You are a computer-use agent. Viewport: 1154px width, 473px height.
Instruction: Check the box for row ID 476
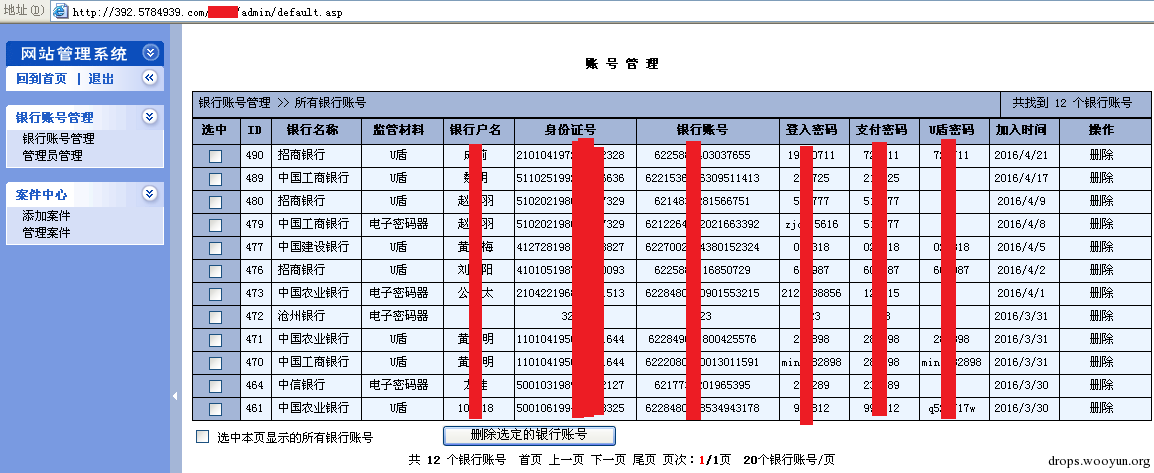pyautogui.click(x=215, y=271)
